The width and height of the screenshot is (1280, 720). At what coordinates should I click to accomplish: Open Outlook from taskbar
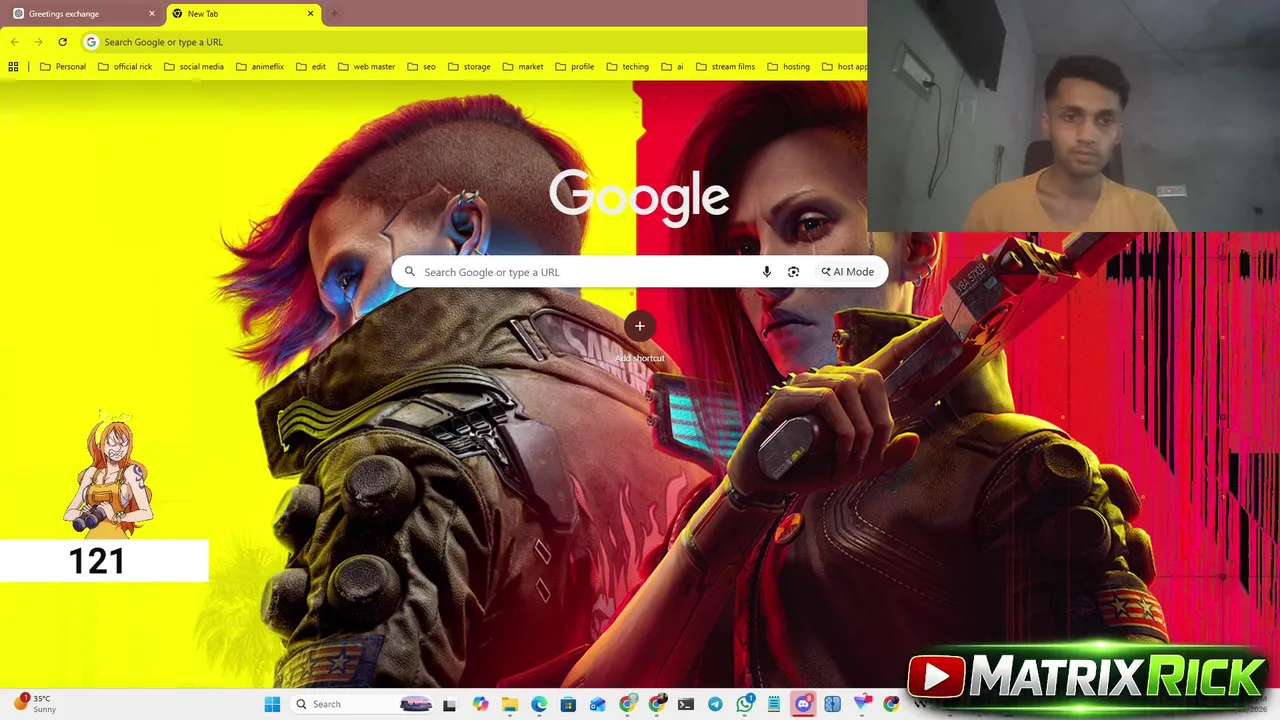597,704
